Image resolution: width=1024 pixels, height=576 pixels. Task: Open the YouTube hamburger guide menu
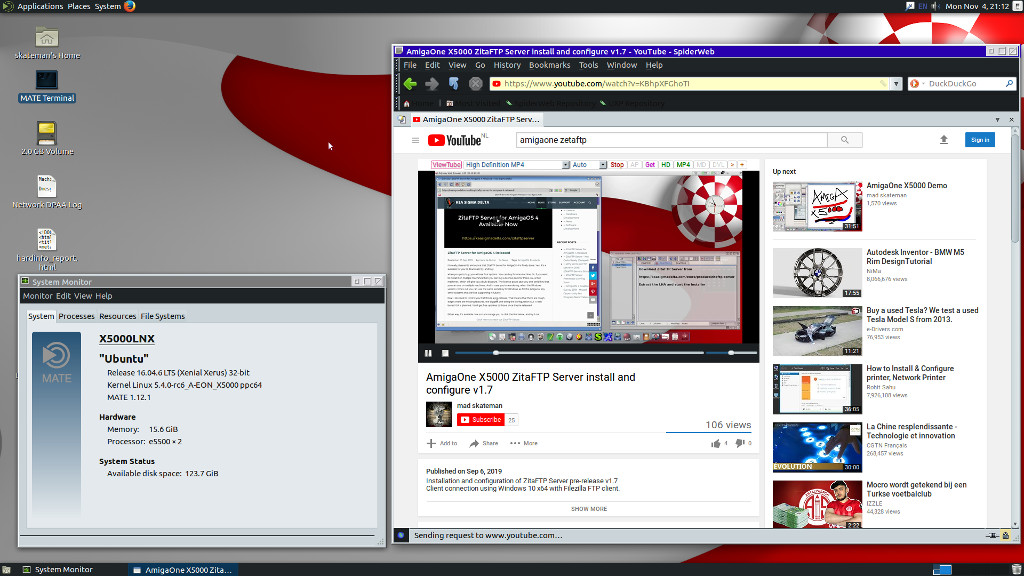415,140
